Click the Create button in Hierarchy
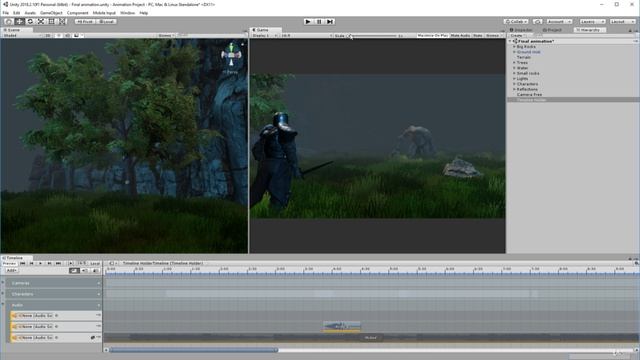Screen dimensions: 640x360 517,36
